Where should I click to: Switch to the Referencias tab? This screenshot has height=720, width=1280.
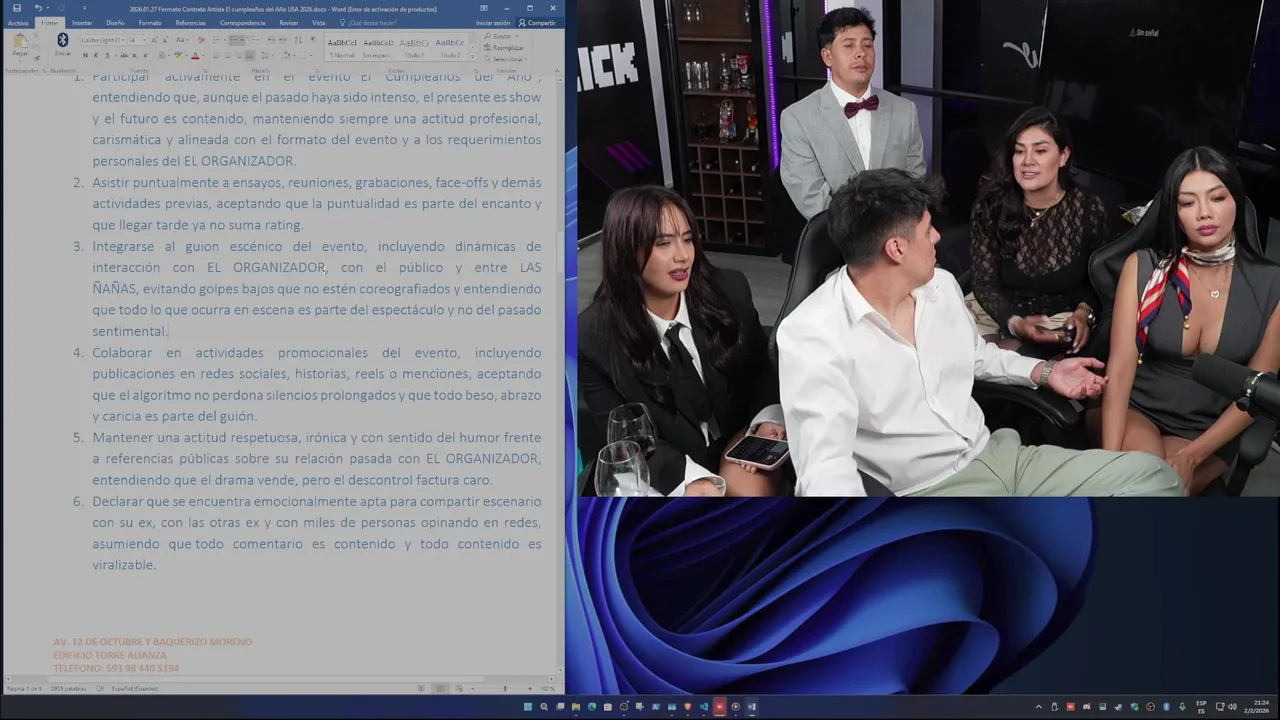click(x=190, y=23)
